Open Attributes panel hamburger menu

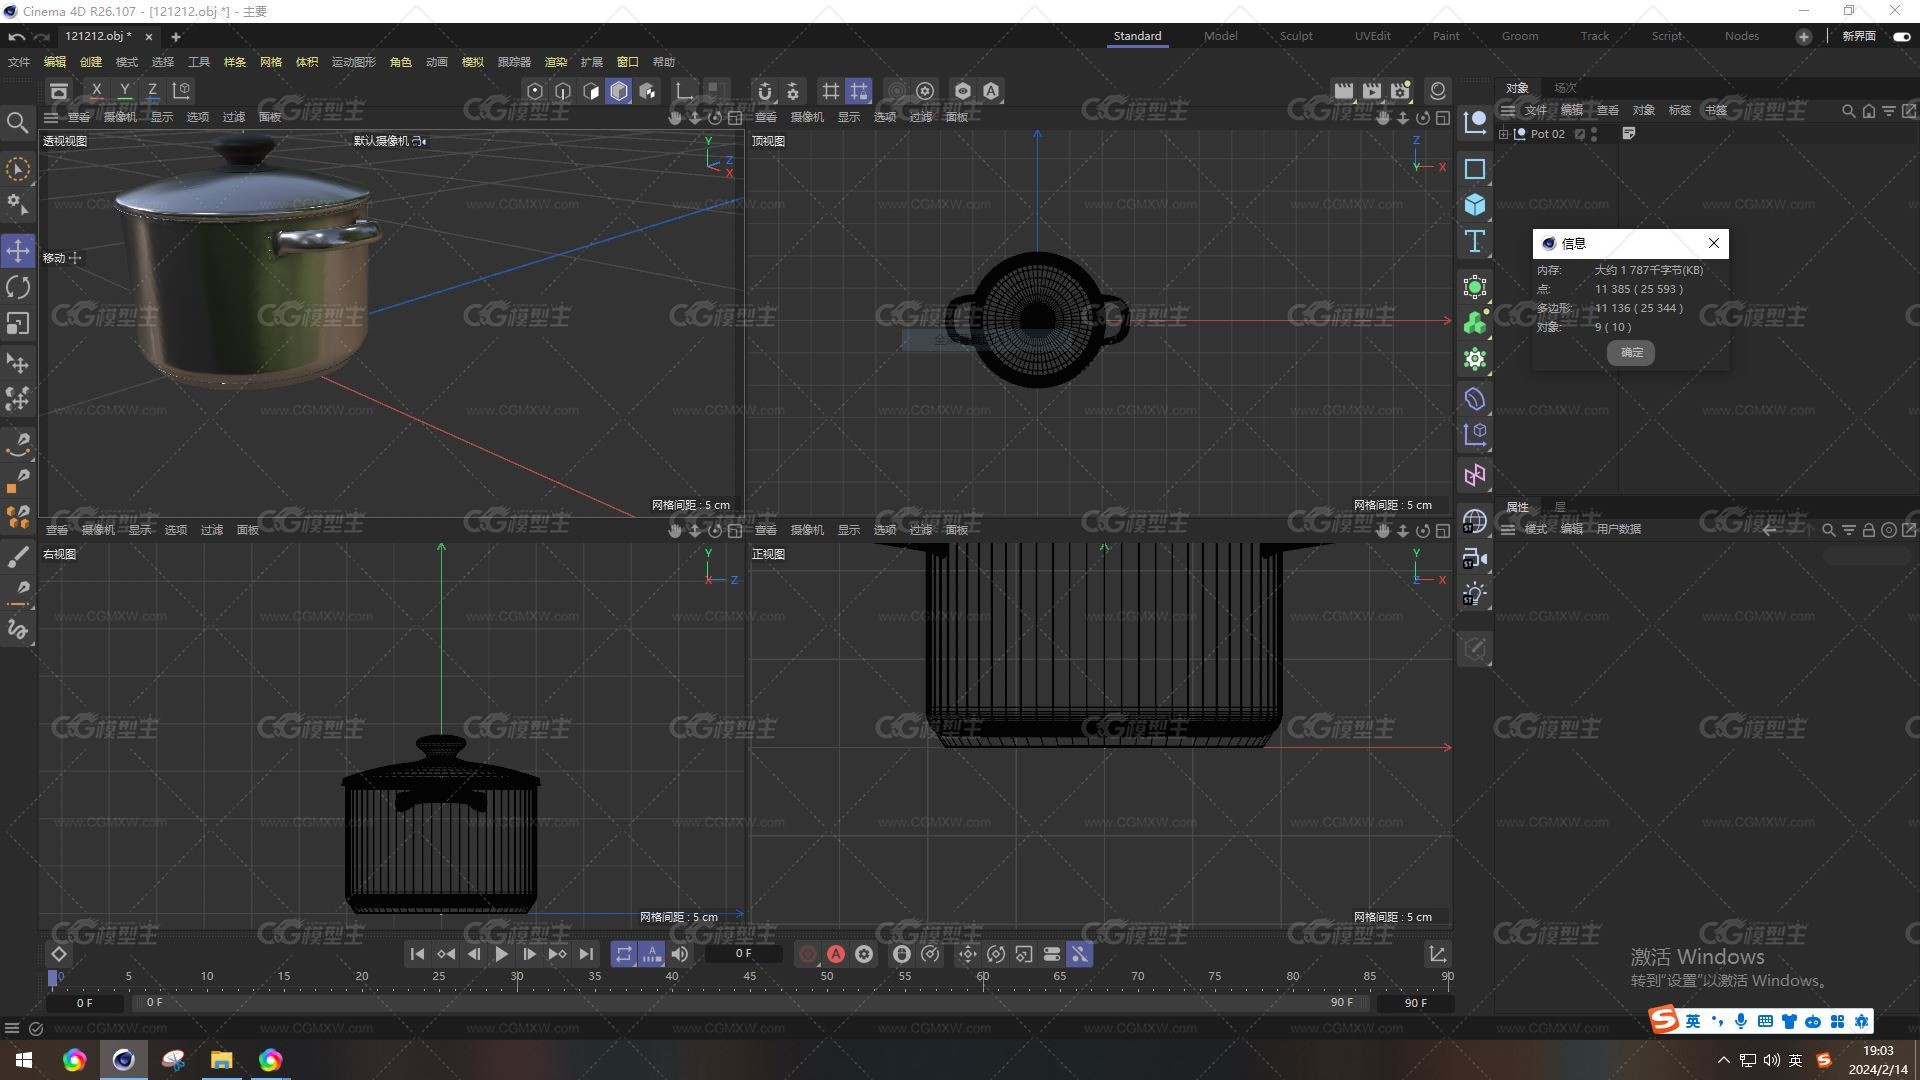1508,529
